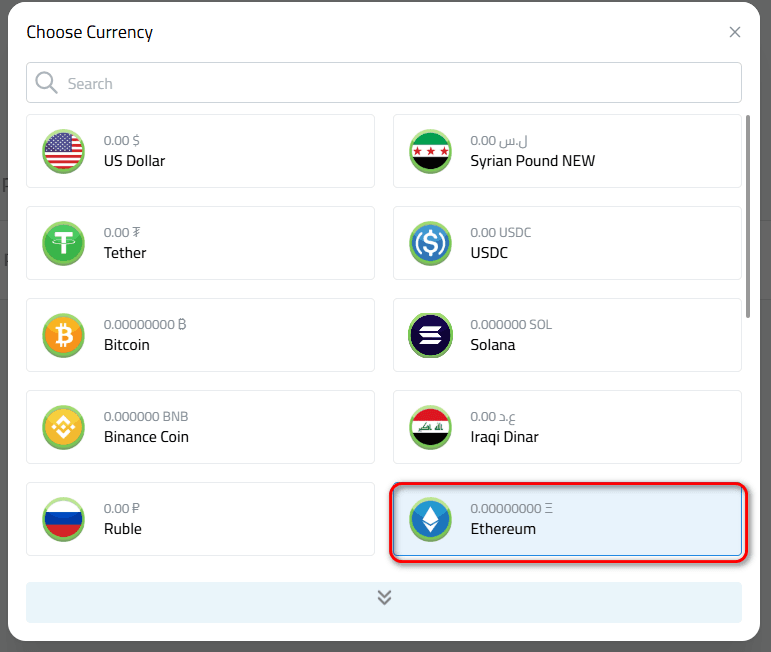Click the currency list vertical scrollbar

pyautogui.click(x=748, y=216)
